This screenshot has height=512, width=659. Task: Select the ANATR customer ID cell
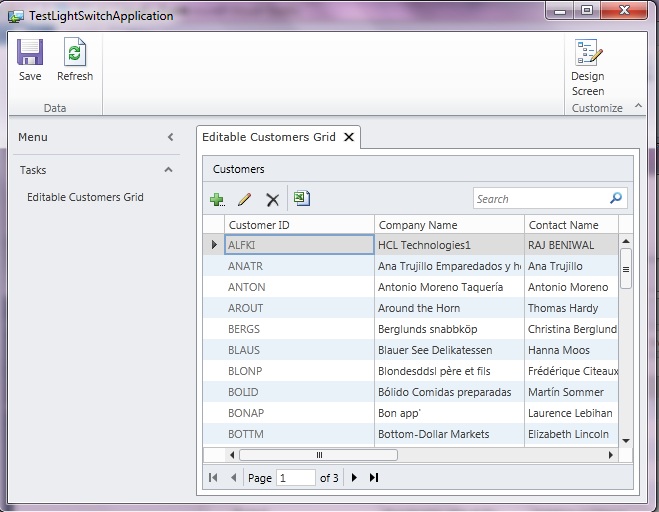(299, 266)
